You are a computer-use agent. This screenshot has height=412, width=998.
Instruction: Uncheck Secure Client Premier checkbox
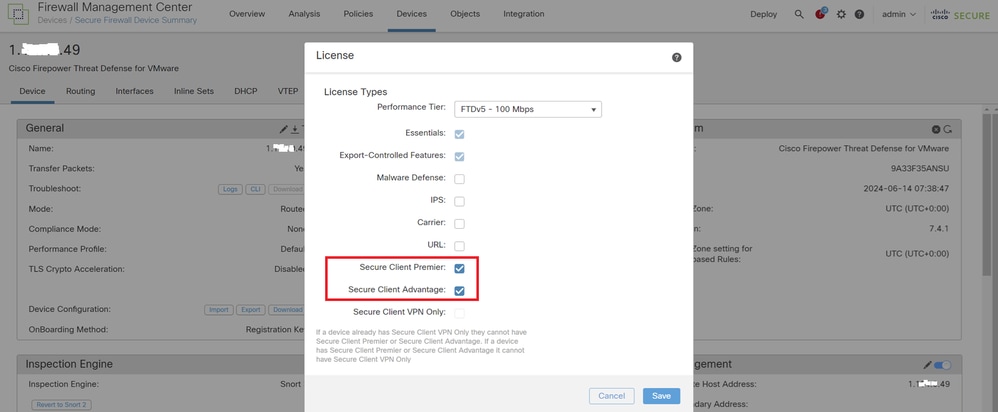point(459,268)
